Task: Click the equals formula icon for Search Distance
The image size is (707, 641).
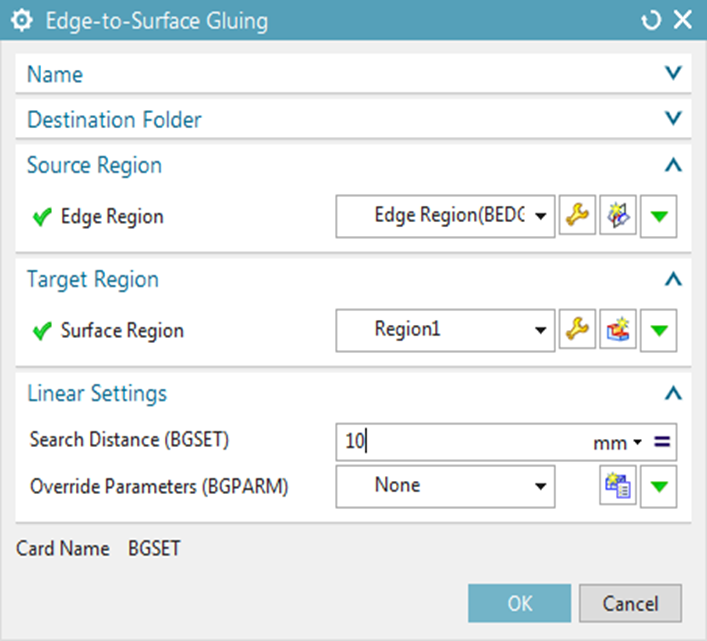Action: pos(662,442)
